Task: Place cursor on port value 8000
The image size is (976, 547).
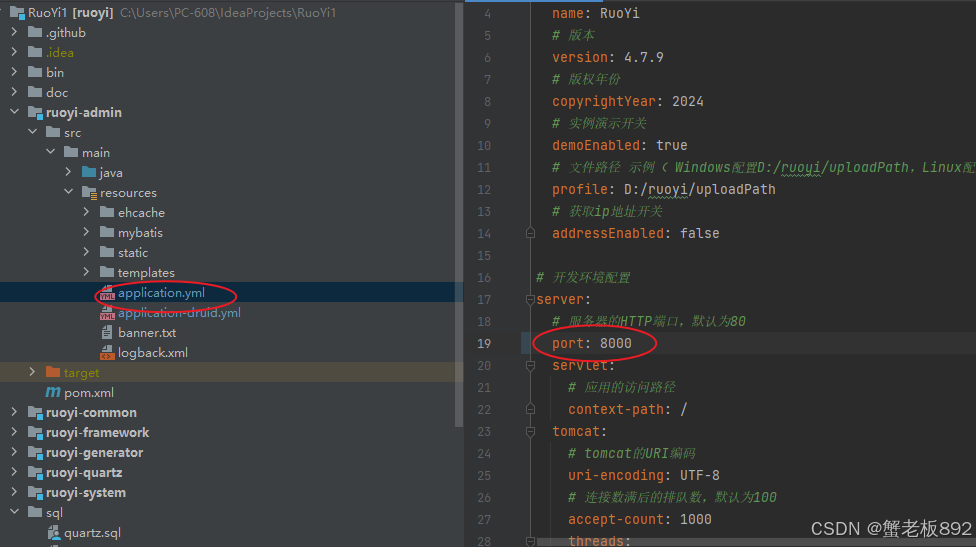Action: 616,344
